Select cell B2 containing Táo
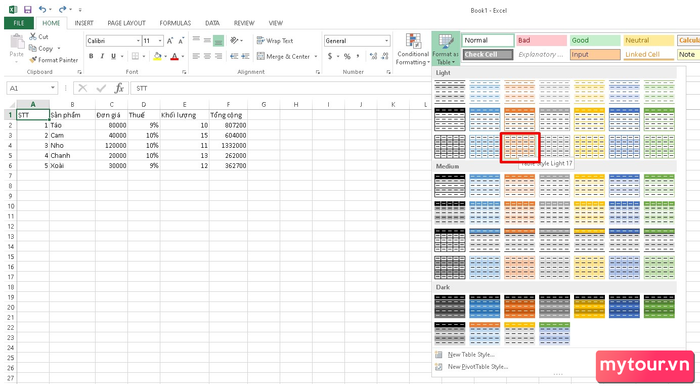700x390 pixels. pyautogui.click(x=72, y=125)
